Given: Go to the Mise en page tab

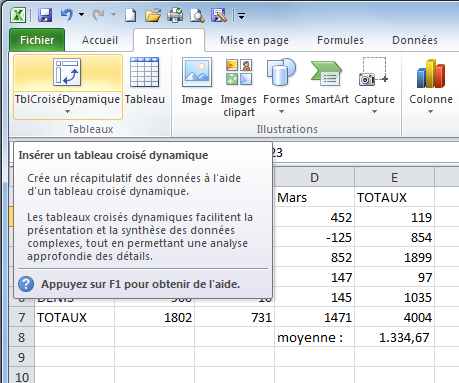Looking at the screenshot, I should point(254,40).
